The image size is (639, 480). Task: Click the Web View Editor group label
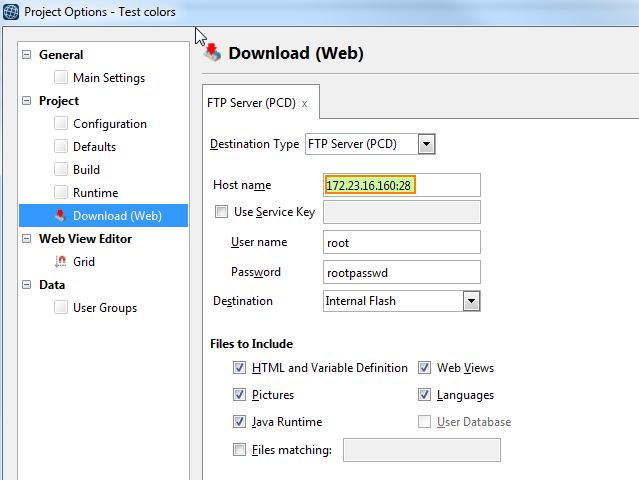(x=85, y=239)
